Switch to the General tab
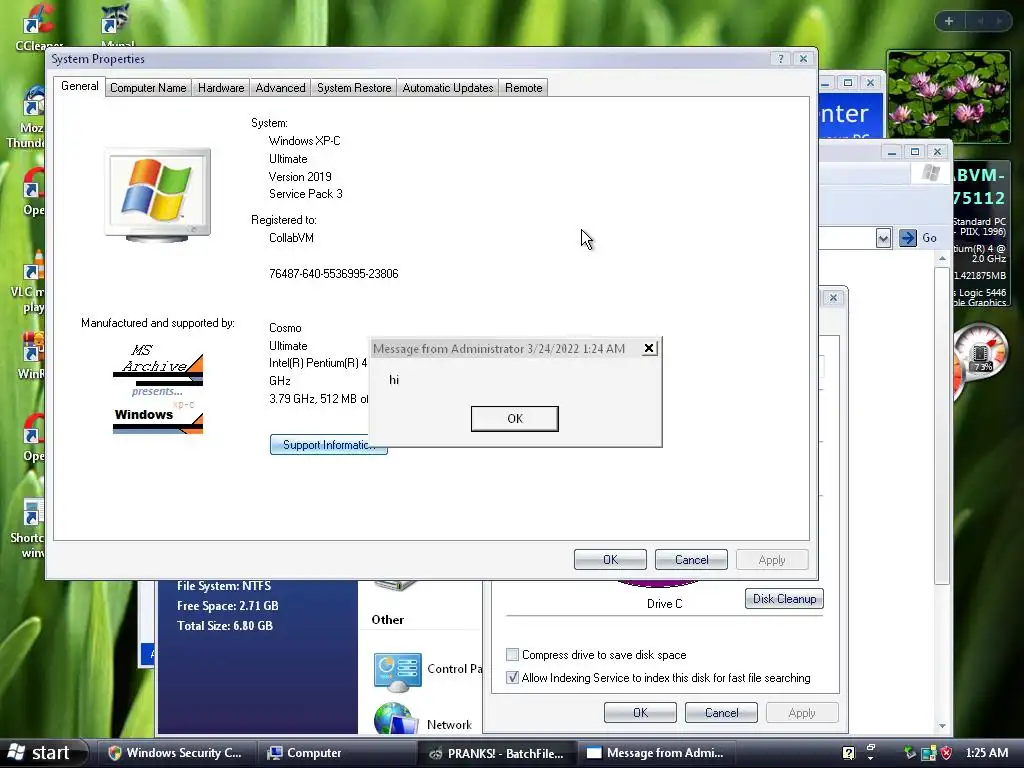The width and height of the screenshot is (1024, 768). tap(80, 86)
